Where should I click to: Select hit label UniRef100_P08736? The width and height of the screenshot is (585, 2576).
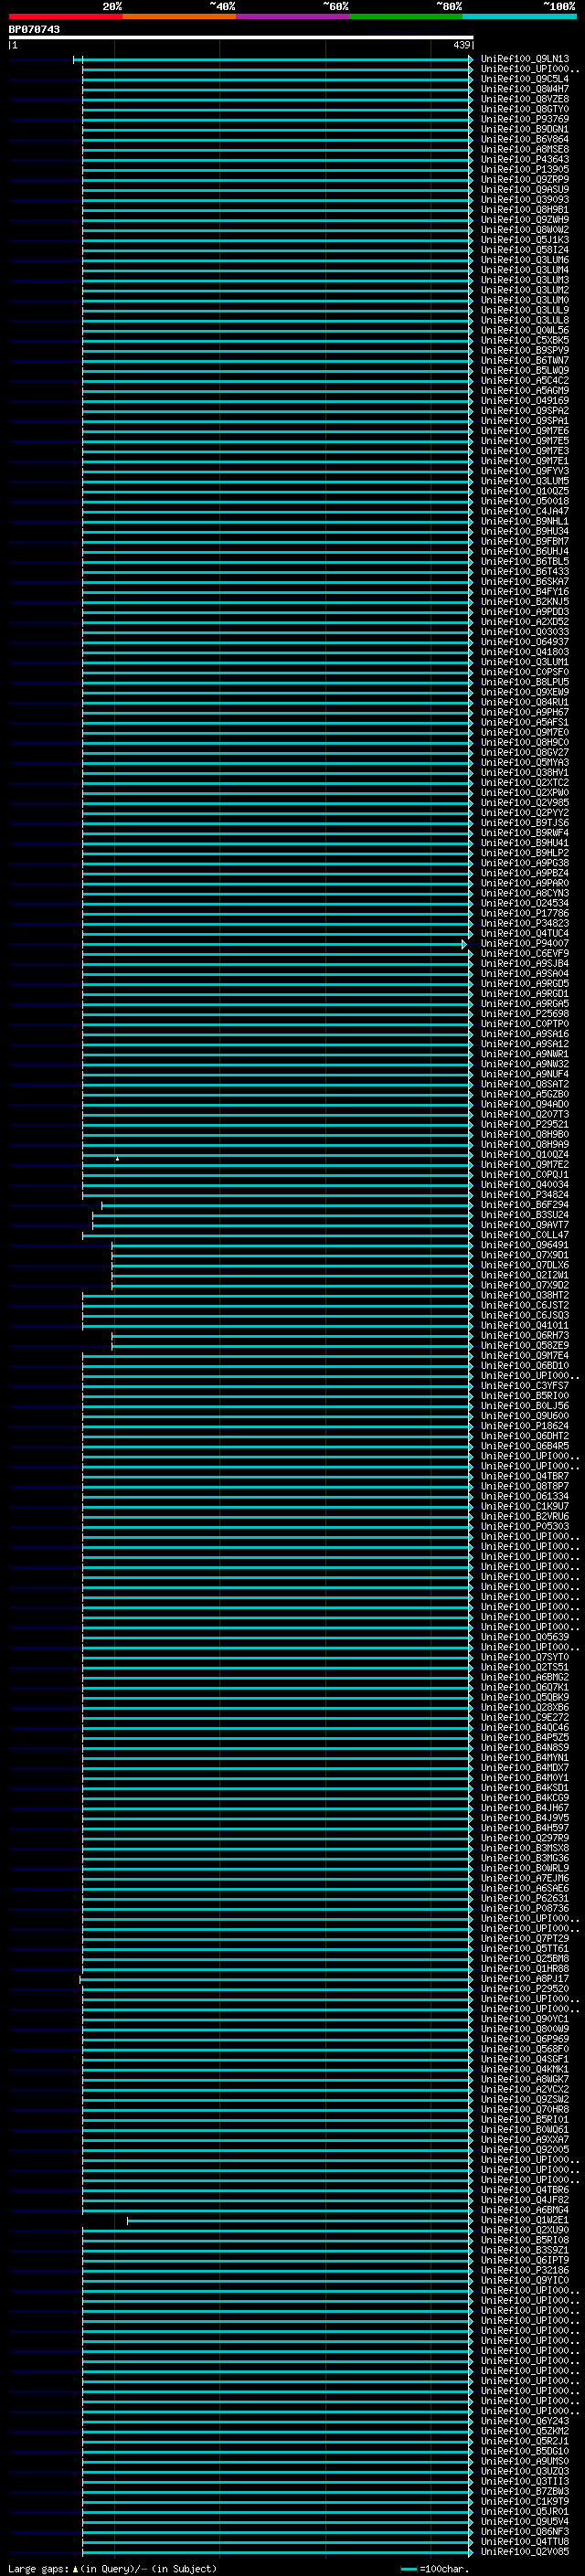(x=525, y=1909)
